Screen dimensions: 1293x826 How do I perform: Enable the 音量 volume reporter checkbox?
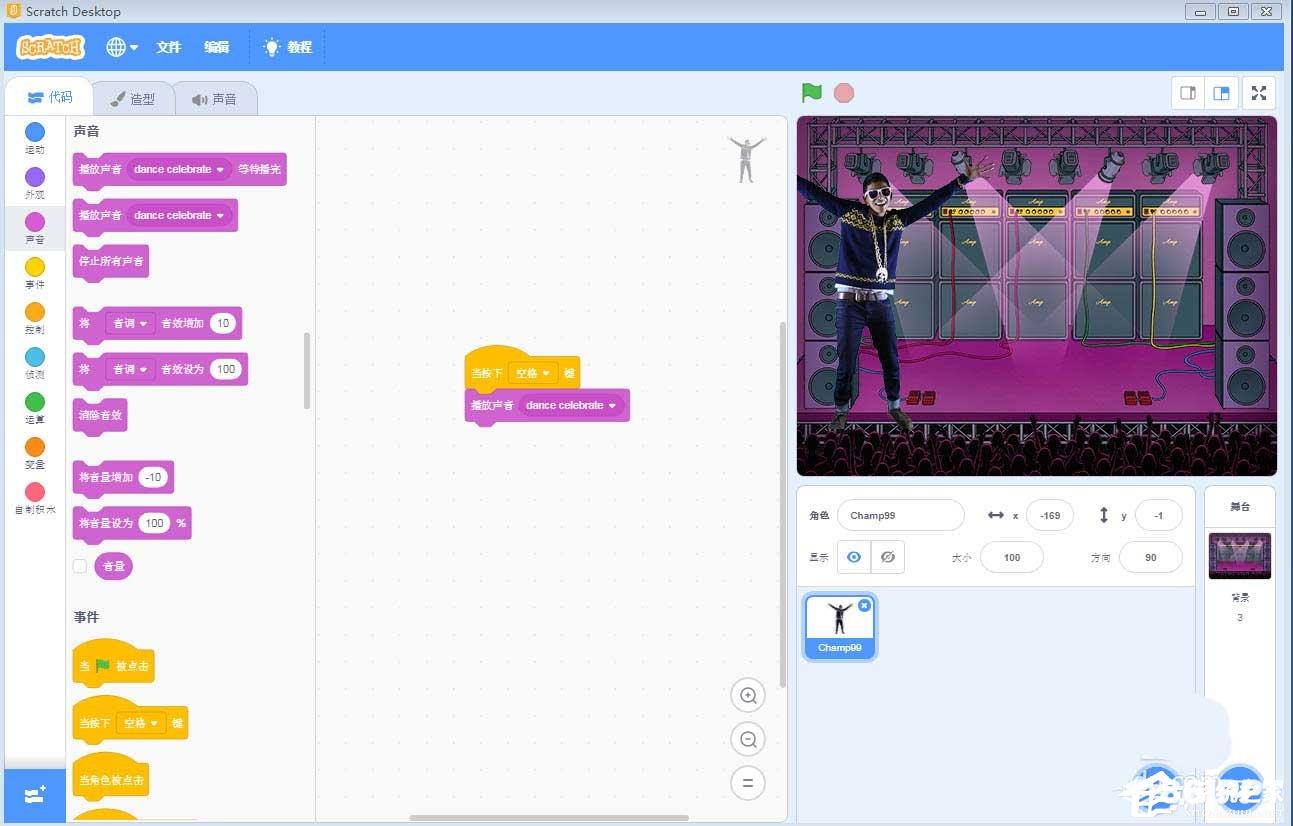80,566
